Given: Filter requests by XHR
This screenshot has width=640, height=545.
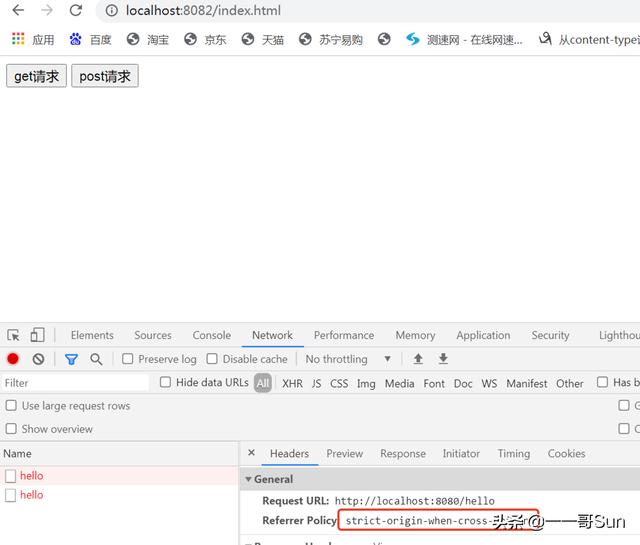Looking at the screenshot, I should click(x=292, y=383).
